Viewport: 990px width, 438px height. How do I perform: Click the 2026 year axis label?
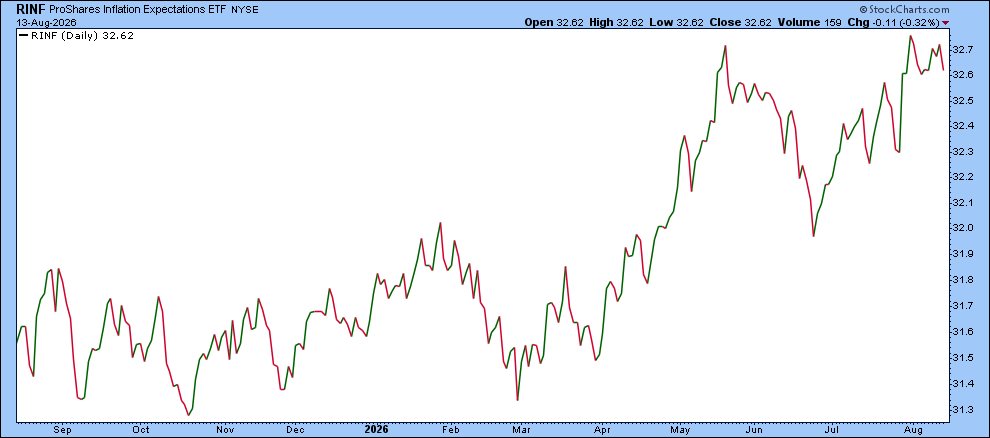pyautogui.click(x=377, y=429)
